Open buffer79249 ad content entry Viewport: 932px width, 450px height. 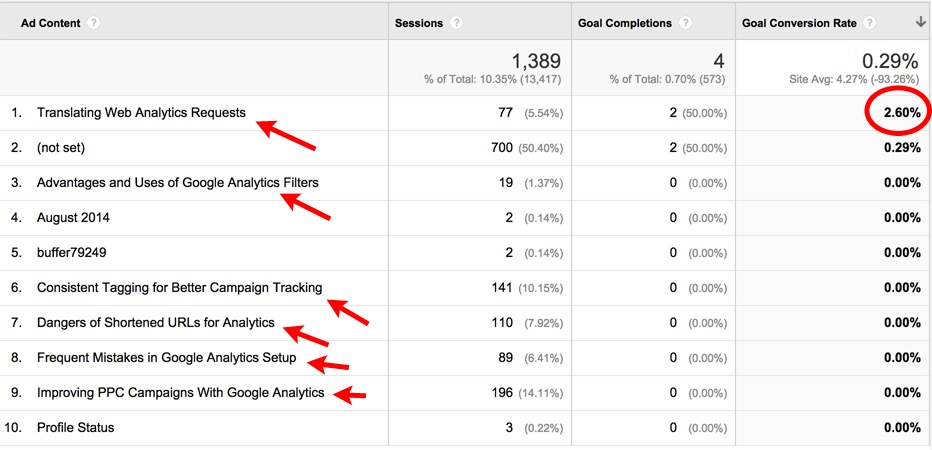click(x=71, y=253)
